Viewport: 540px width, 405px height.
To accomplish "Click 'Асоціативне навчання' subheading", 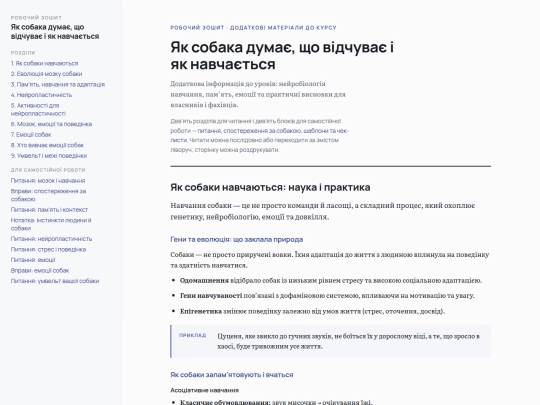I will (x=205, y=390).
